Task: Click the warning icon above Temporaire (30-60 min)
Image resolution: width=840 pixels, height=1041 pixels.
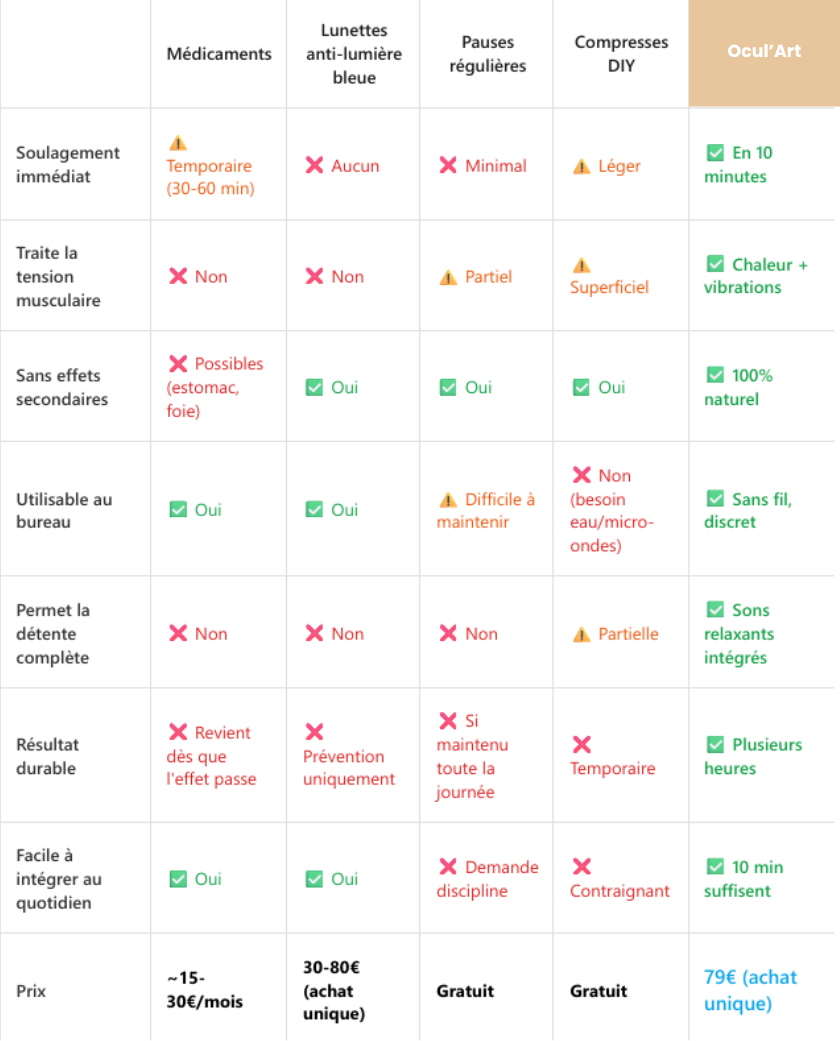Action: tap(178, 143)
